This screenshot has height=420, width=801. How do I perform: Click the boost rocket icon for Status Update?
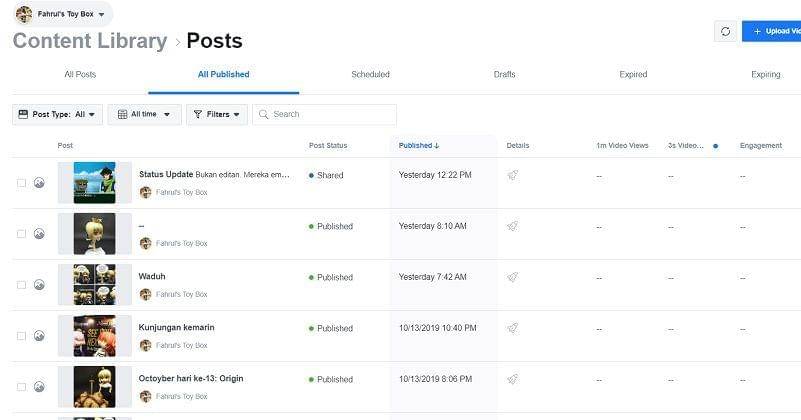(512, 175)
